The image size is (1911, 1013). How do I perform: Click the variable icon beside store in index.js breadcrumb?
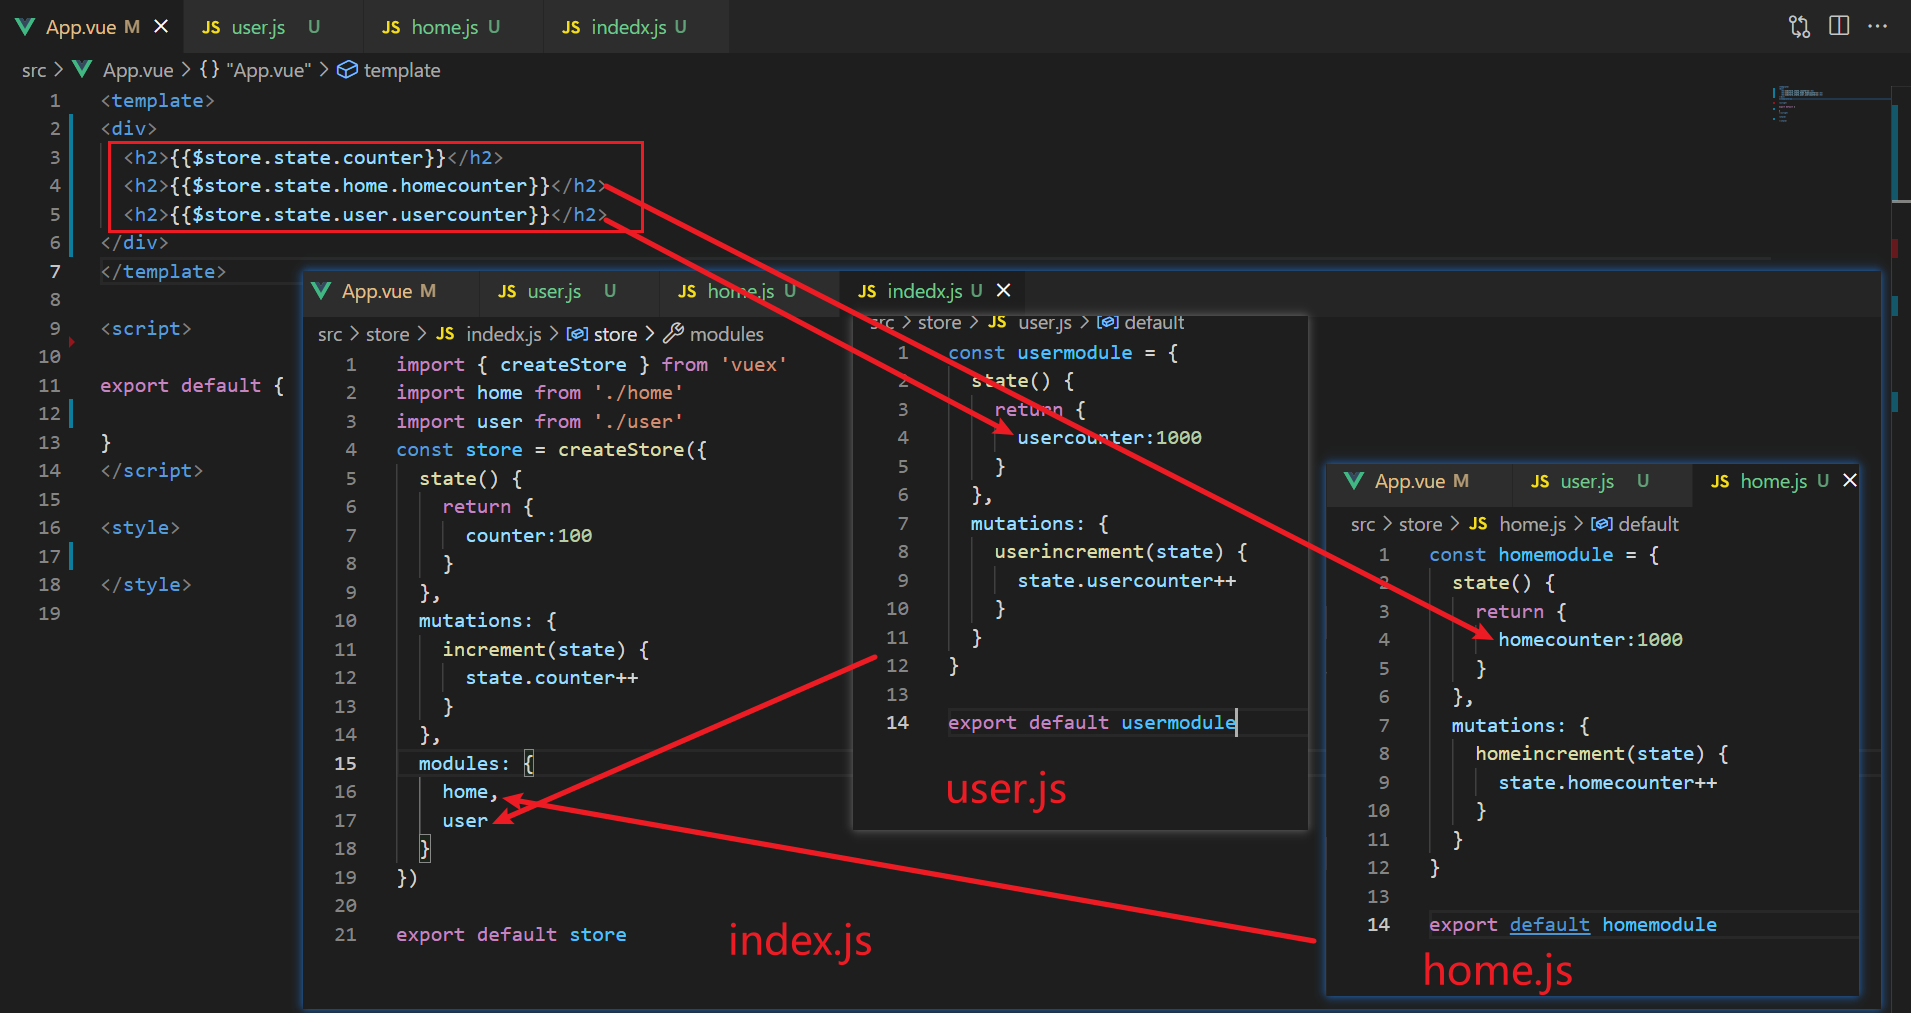pos(577,334)
